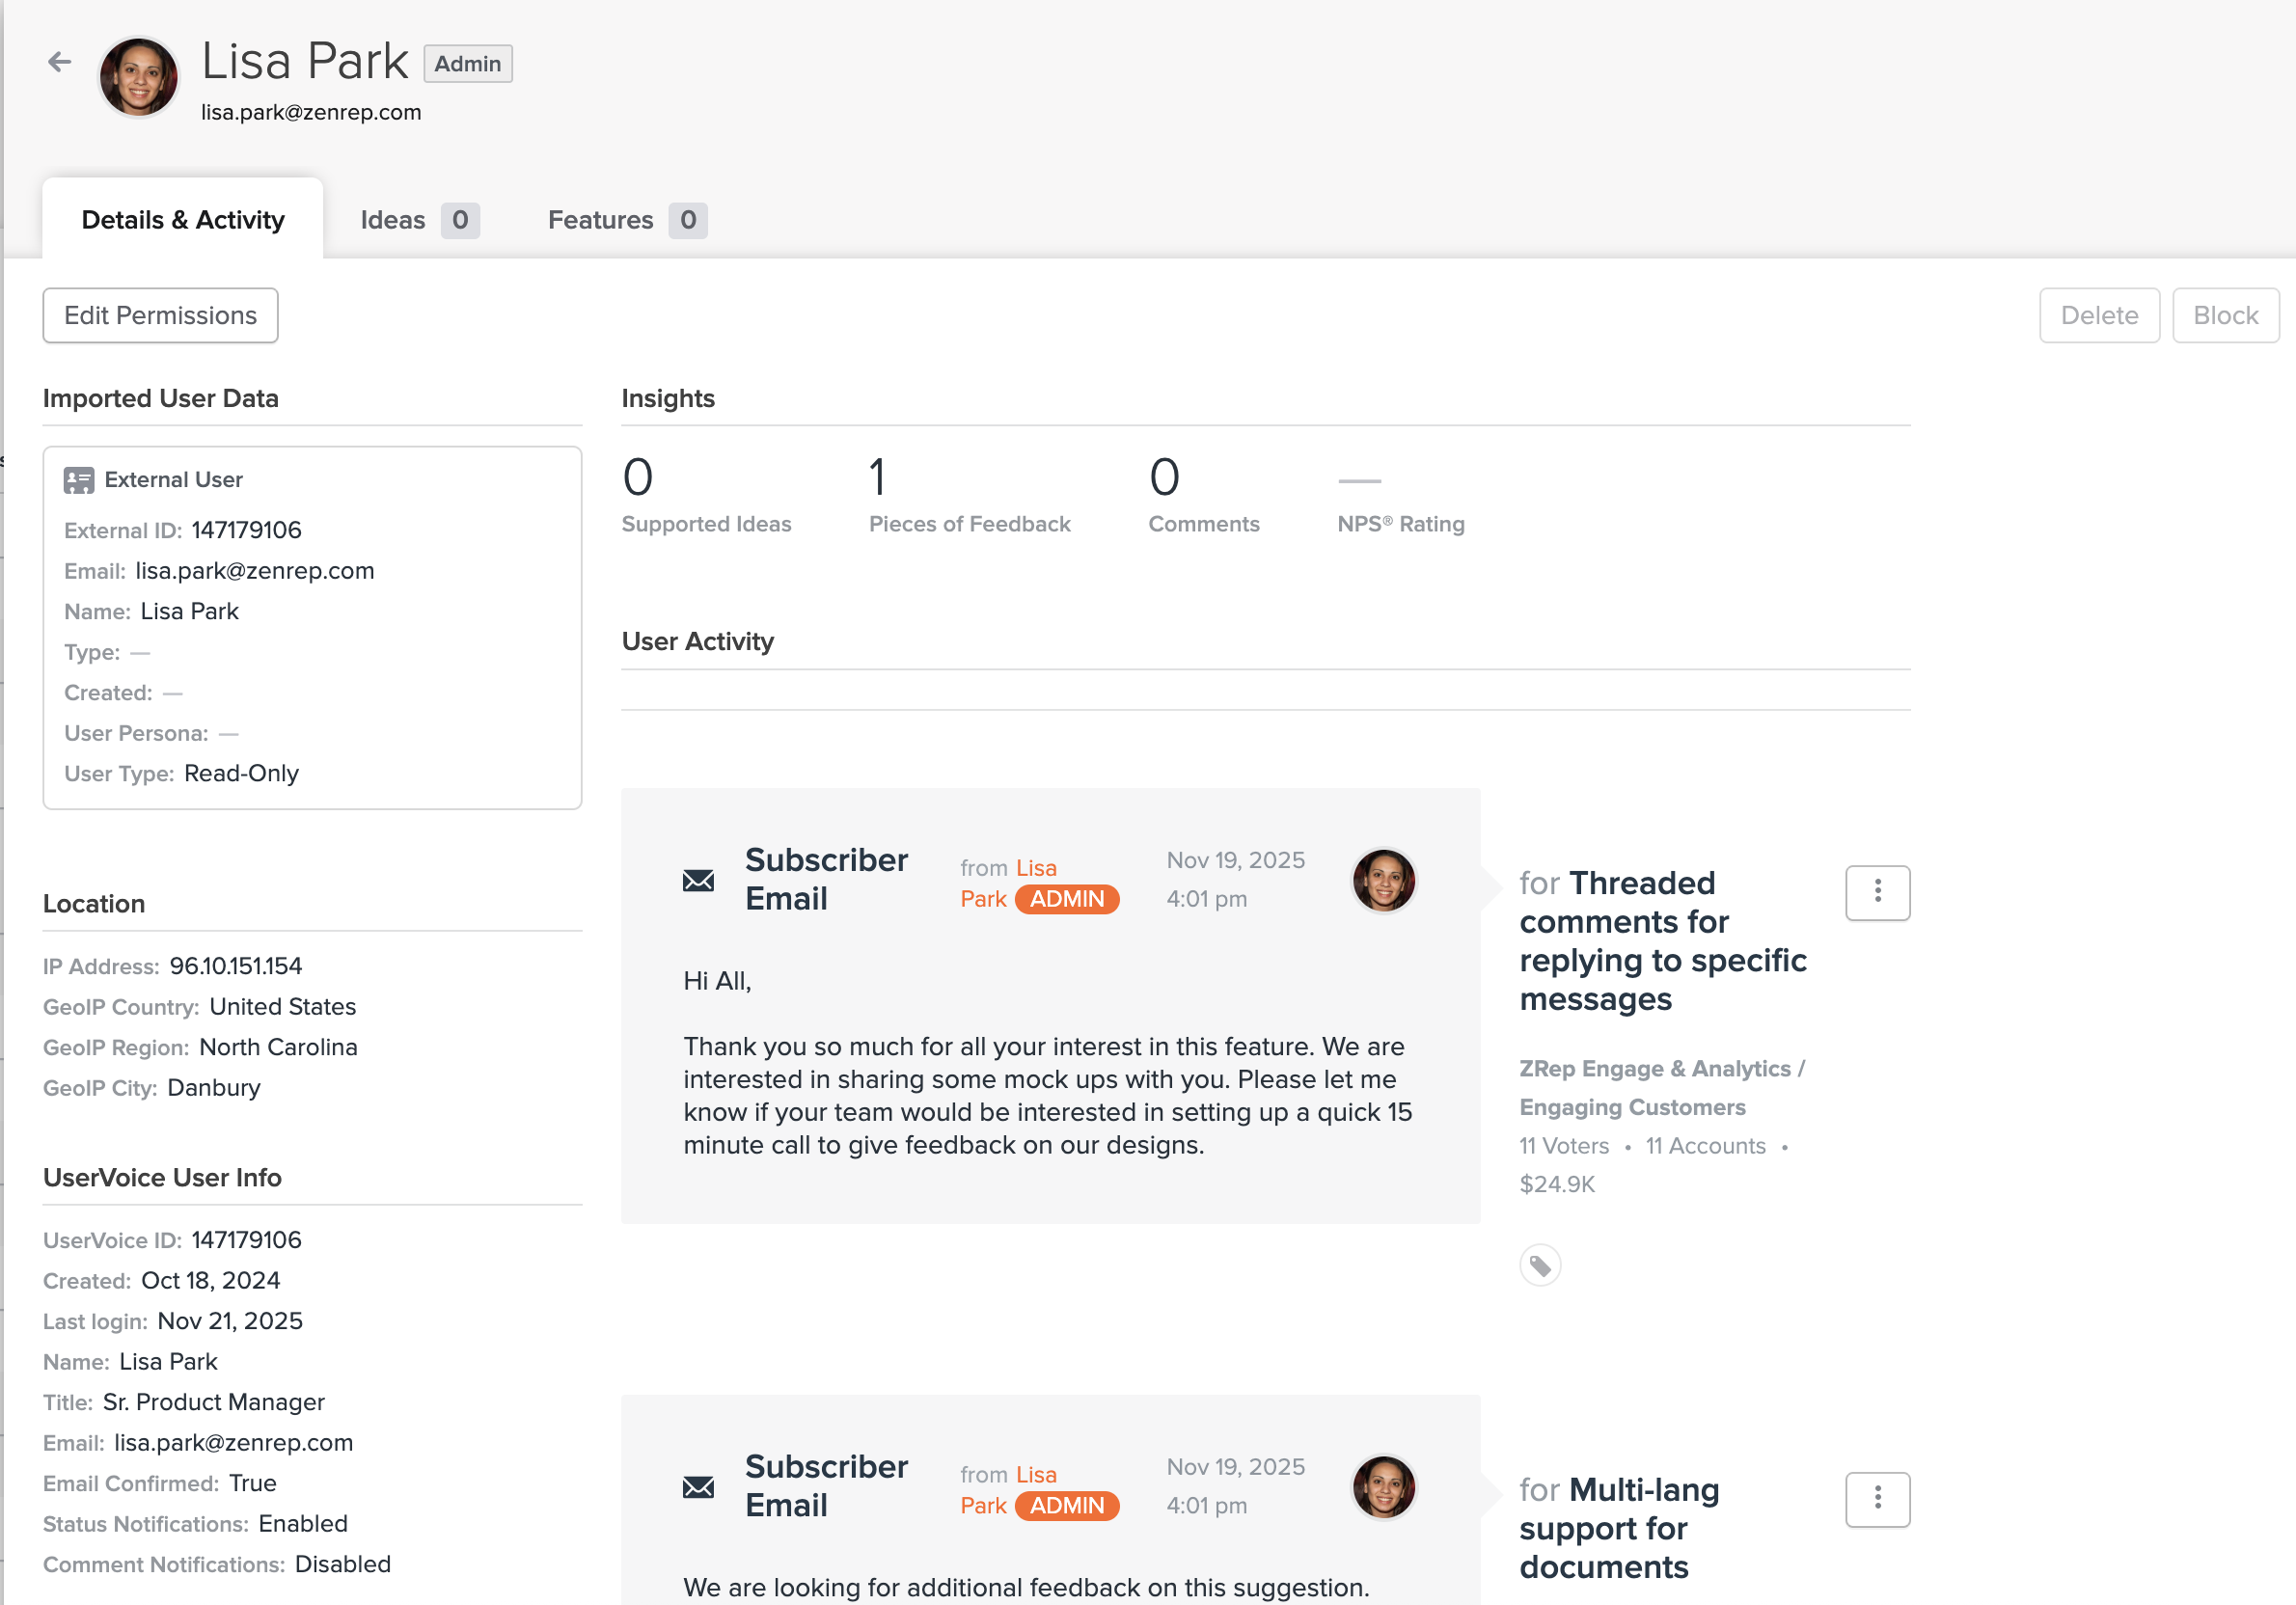Image resolution: width=2296 pixels, height=1605 pixels.
Task: Click the External User card icon
Action: pyautogui.click(x=79, y=480)
